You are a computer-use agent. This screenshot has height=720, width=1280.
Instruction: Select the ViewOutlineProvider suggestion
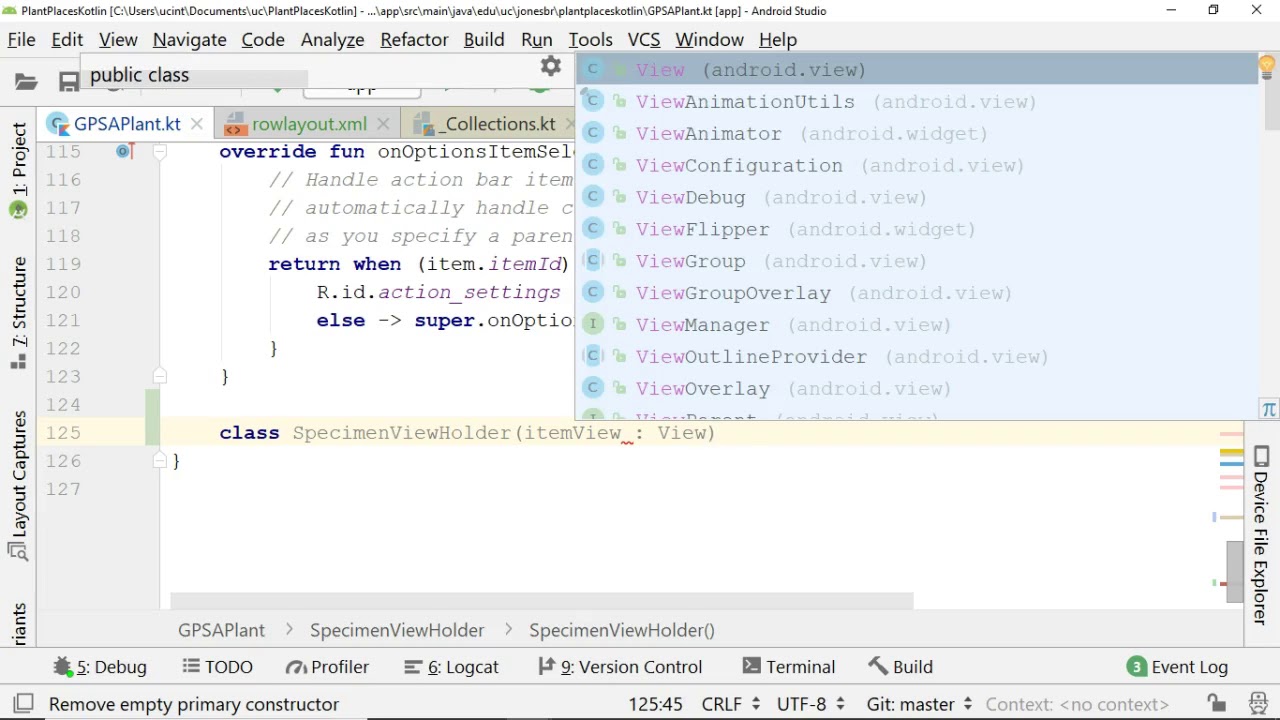(x=917, y=357)
